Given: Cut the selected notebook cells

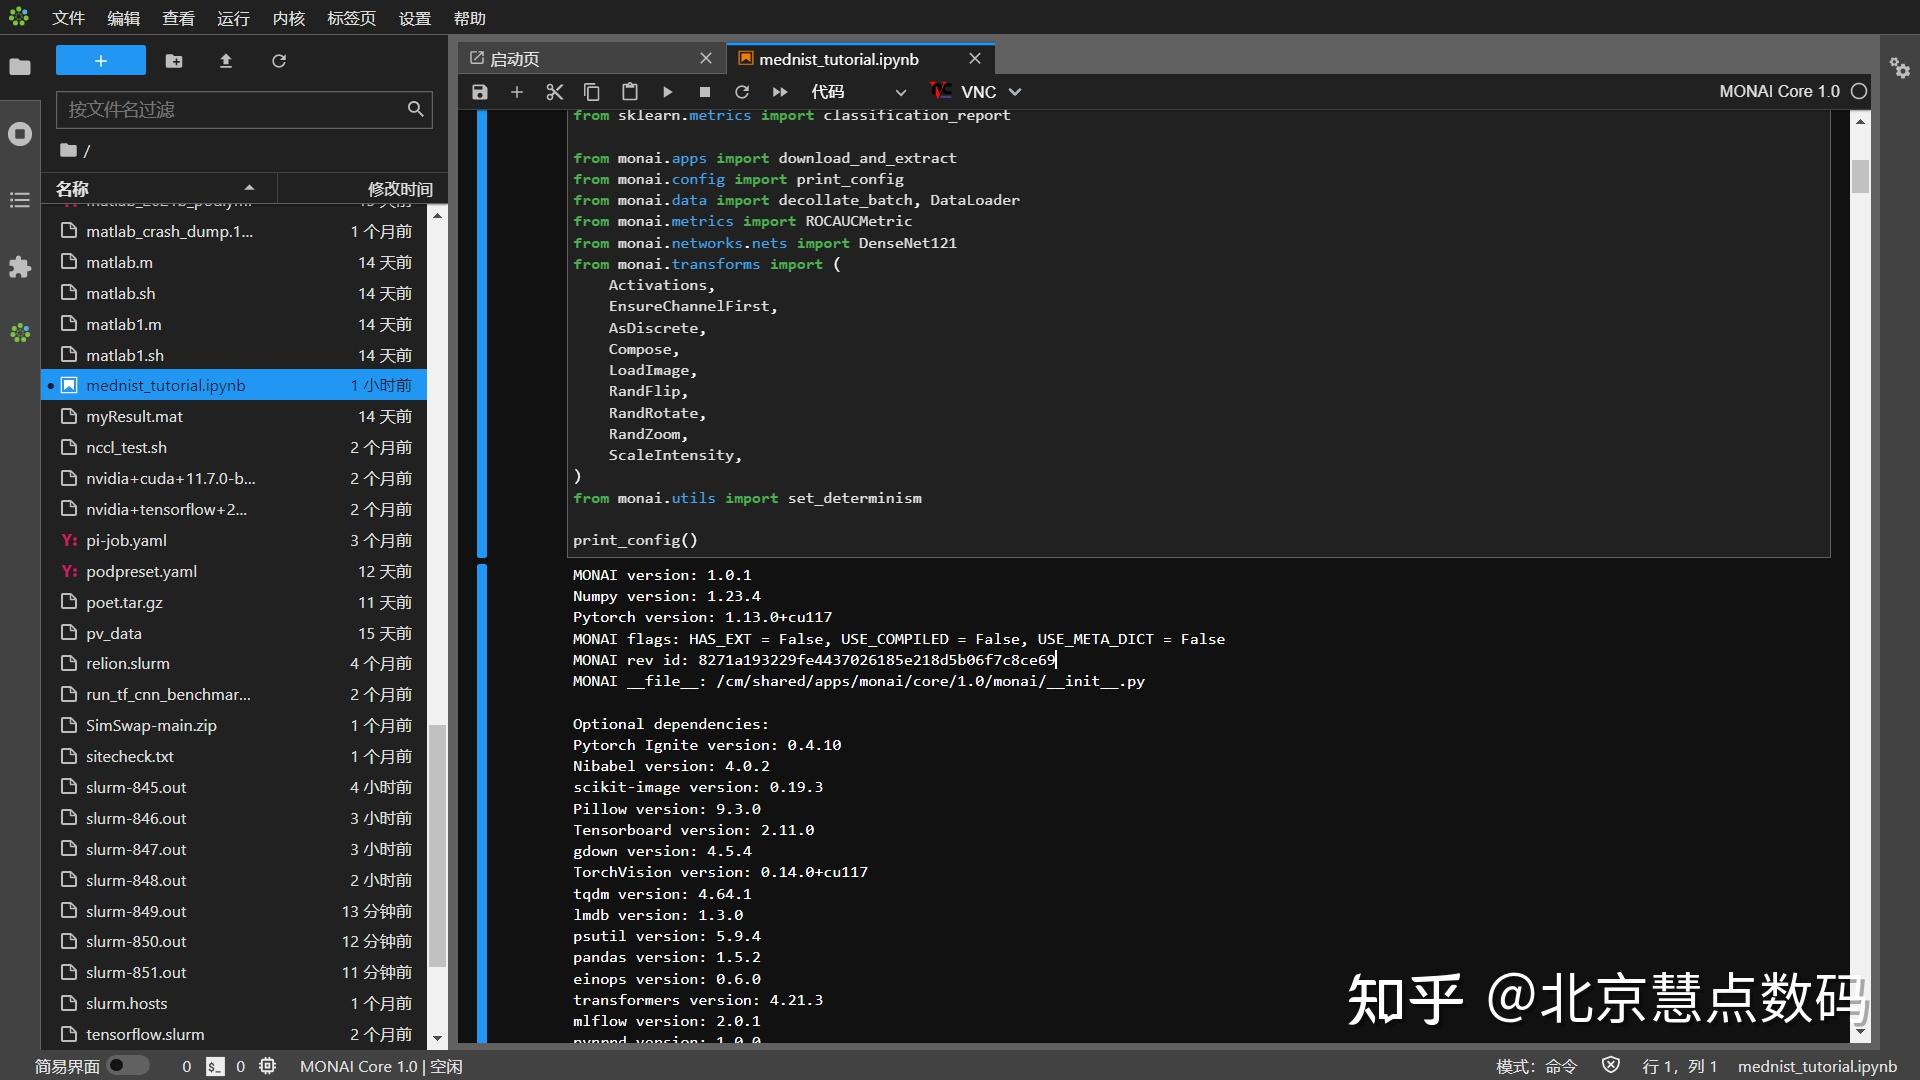Looking at the screenshot, I should (554, 91).
